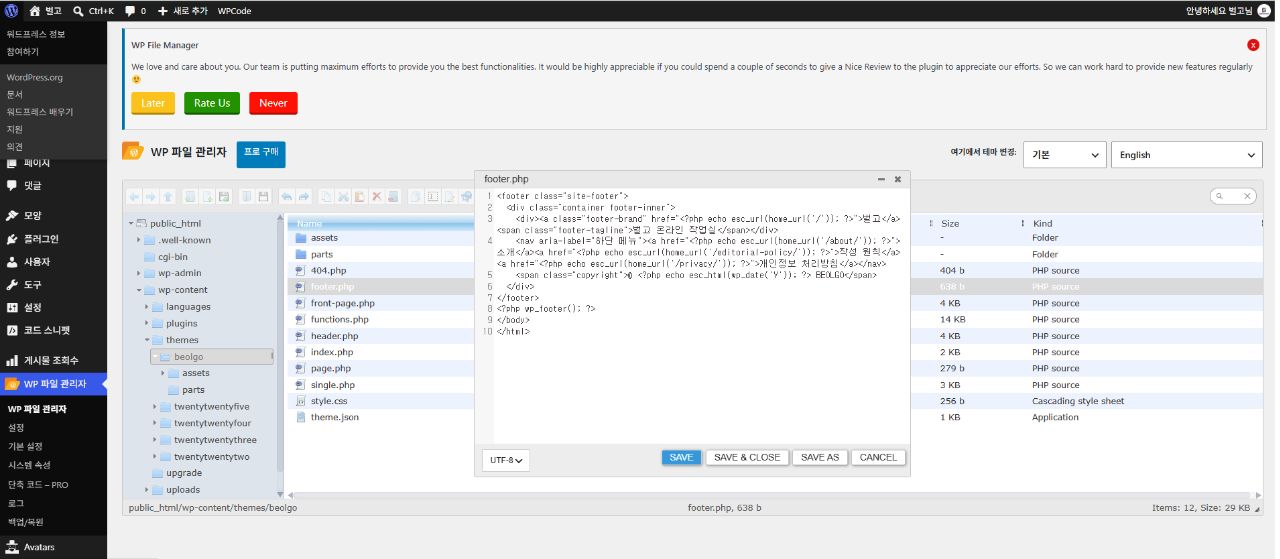1280x559 pixels.
Task: Open the UTF-8 encoding dropdown
Action: click(506, 459)
